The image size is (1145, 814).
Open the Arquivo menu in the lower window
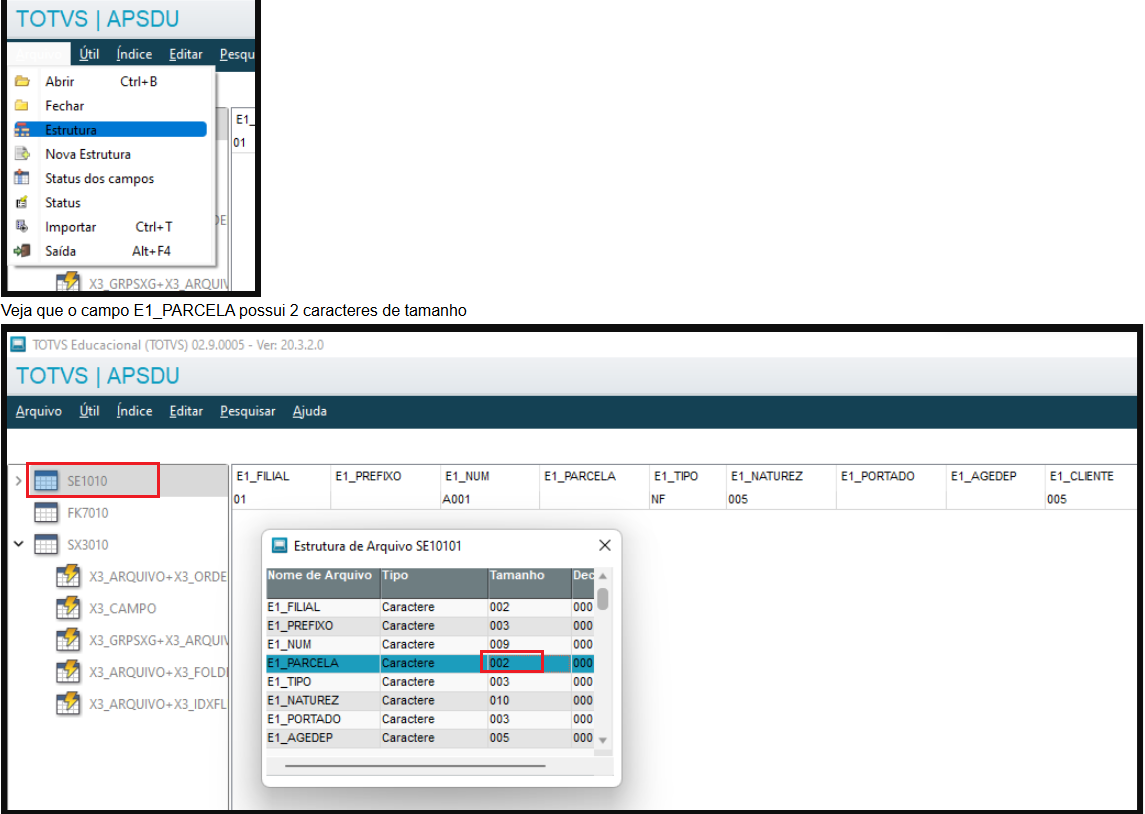click(x=39, y=411)
